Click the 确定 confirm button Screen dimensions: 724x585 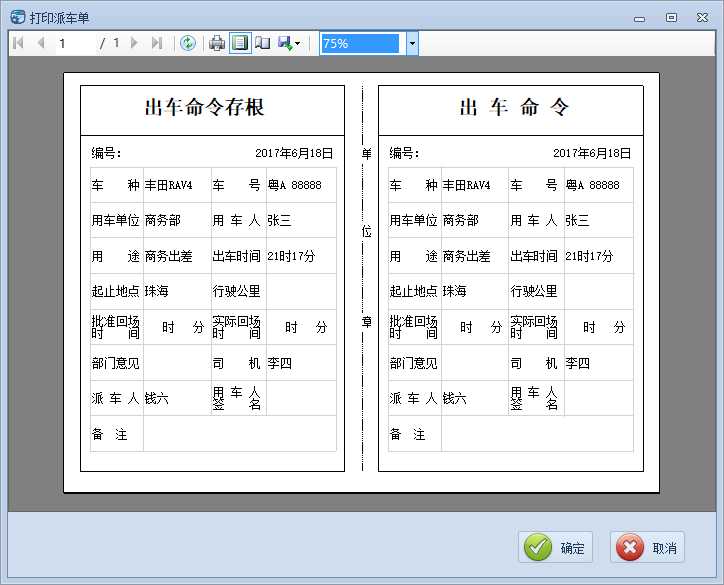coord(555,548)
